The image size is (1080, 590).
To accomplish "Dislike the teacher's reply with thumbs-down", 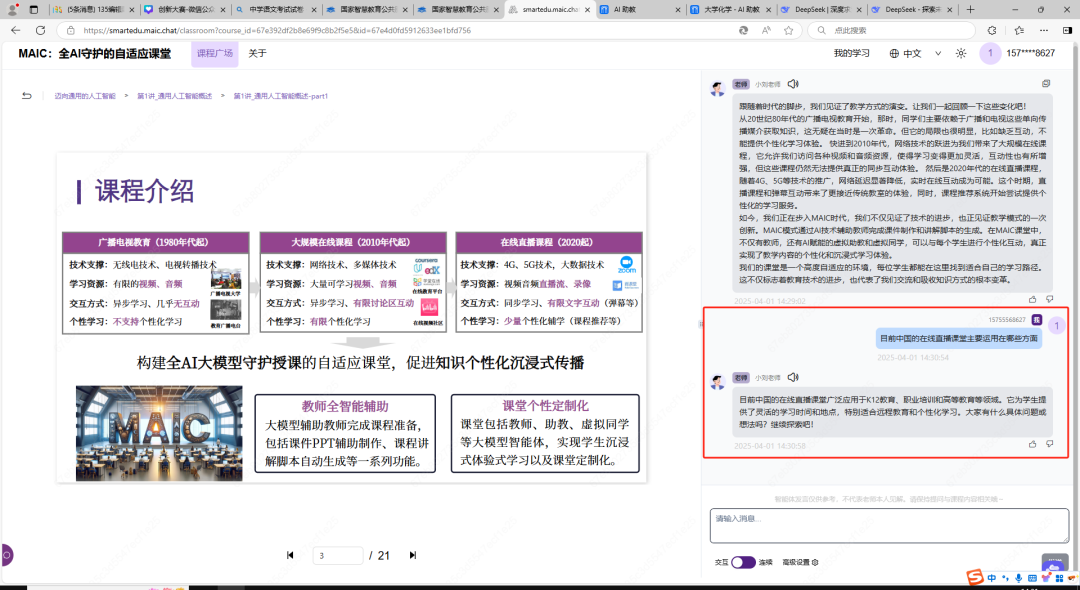I will pos(1048,444).
